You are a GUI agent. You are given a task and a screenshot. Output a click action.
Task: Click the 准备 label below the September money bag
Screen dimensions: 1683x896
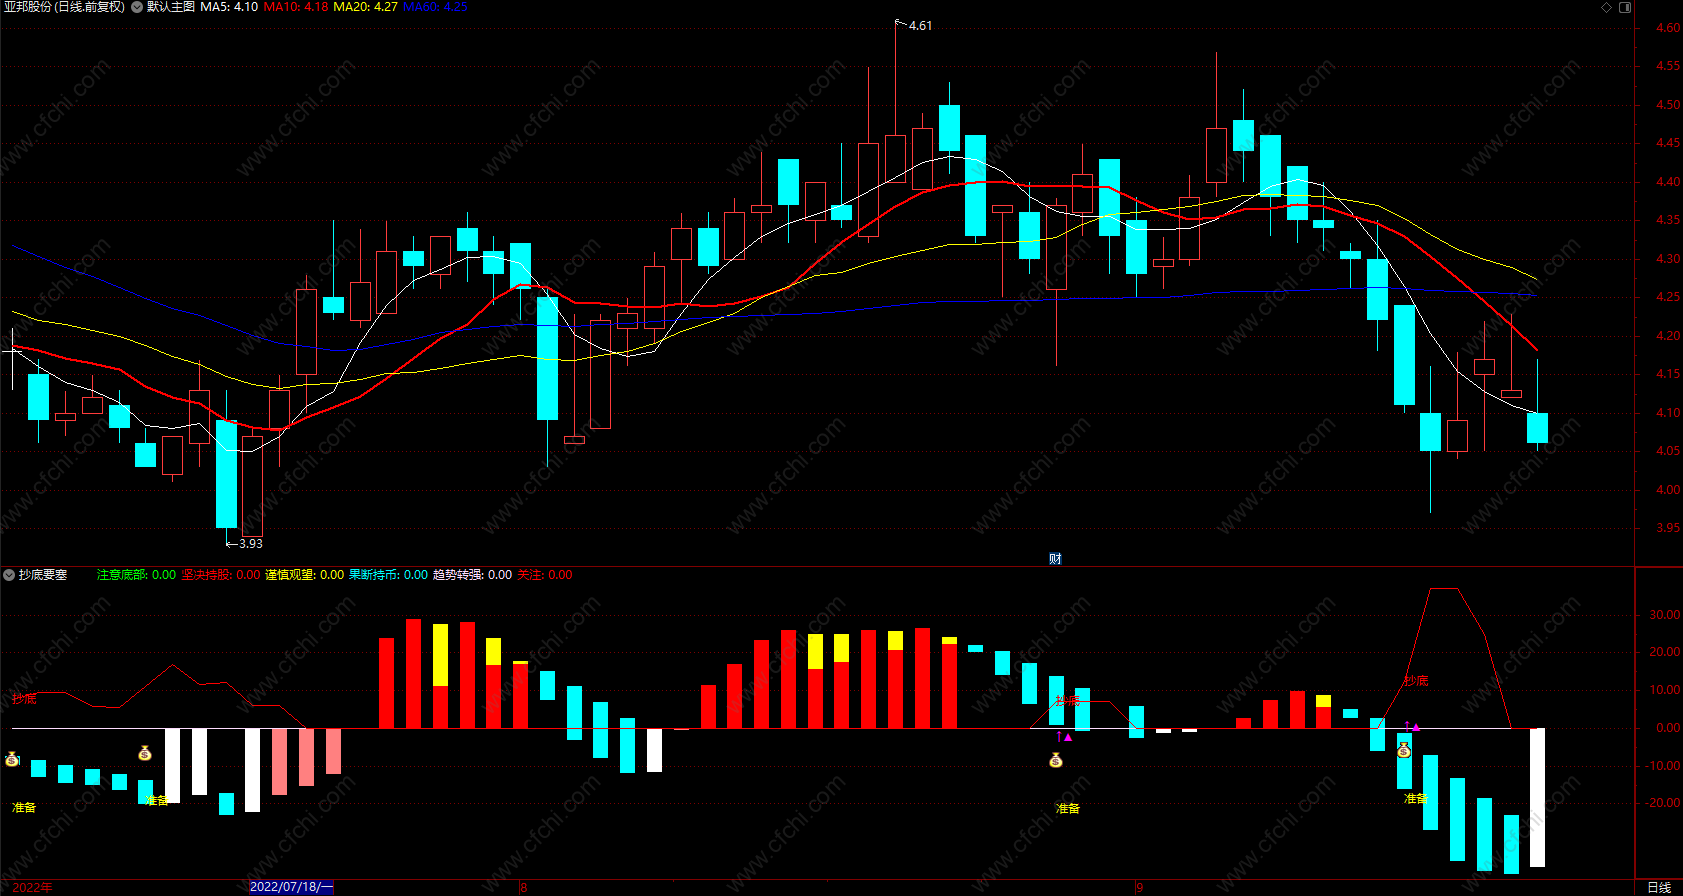1068,808
